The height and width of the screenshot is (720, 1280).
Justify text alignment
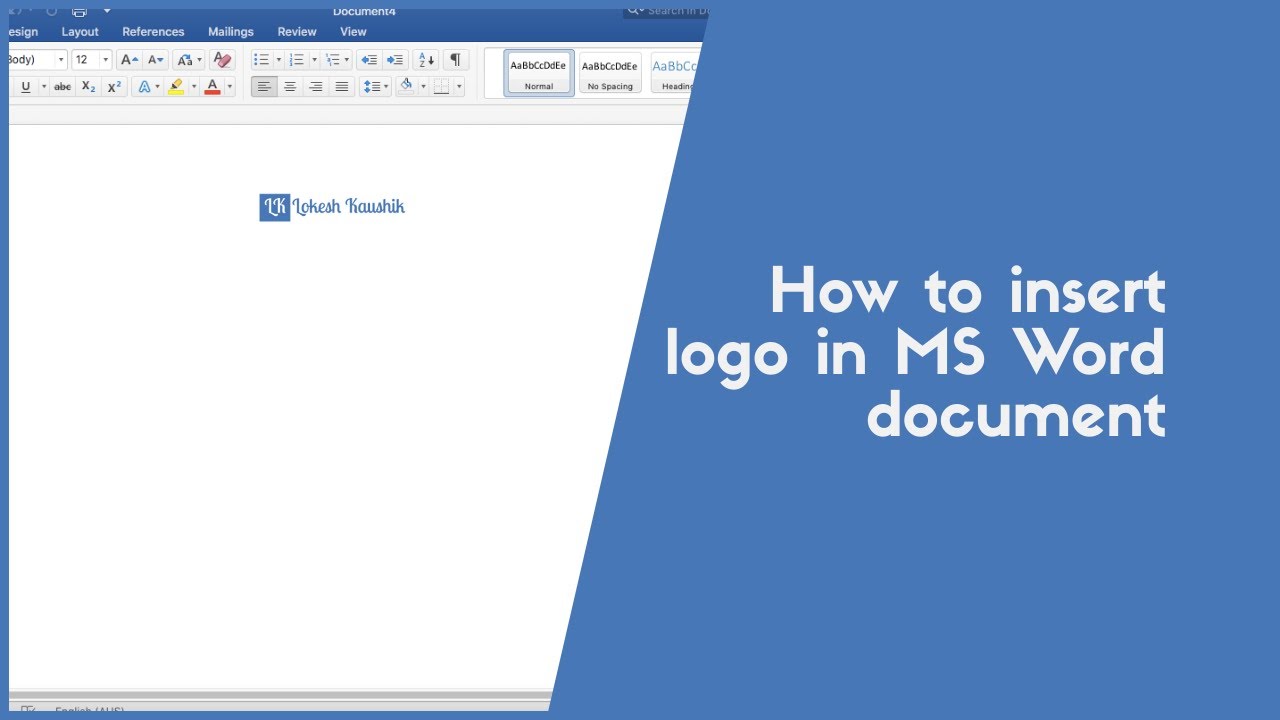342,87
